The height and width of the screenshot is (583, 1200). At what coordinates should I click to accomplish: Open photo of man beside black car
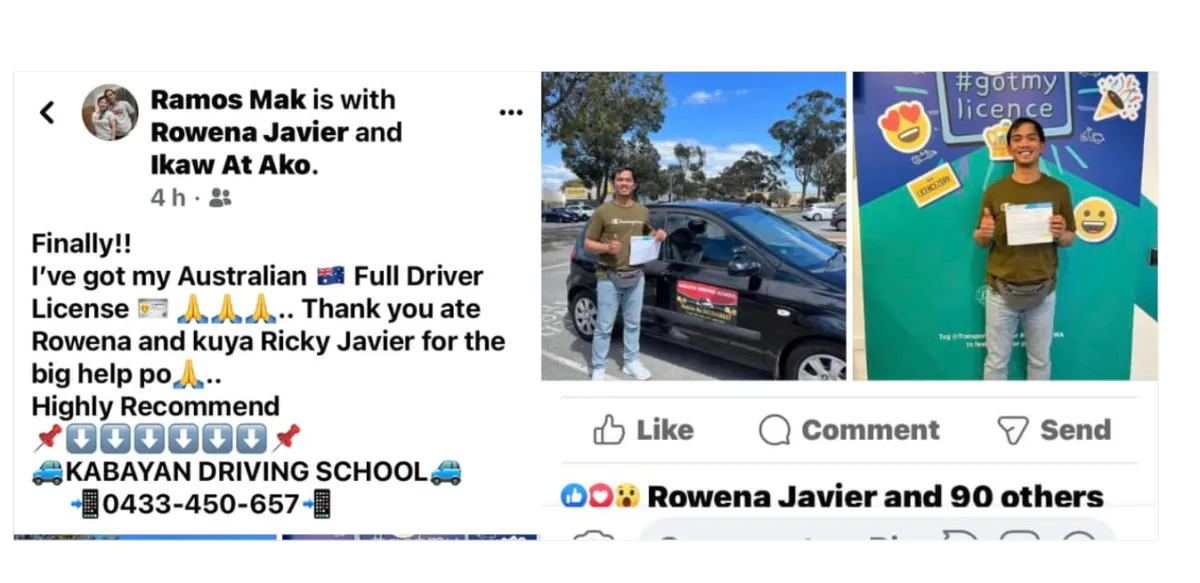point(694,226)
